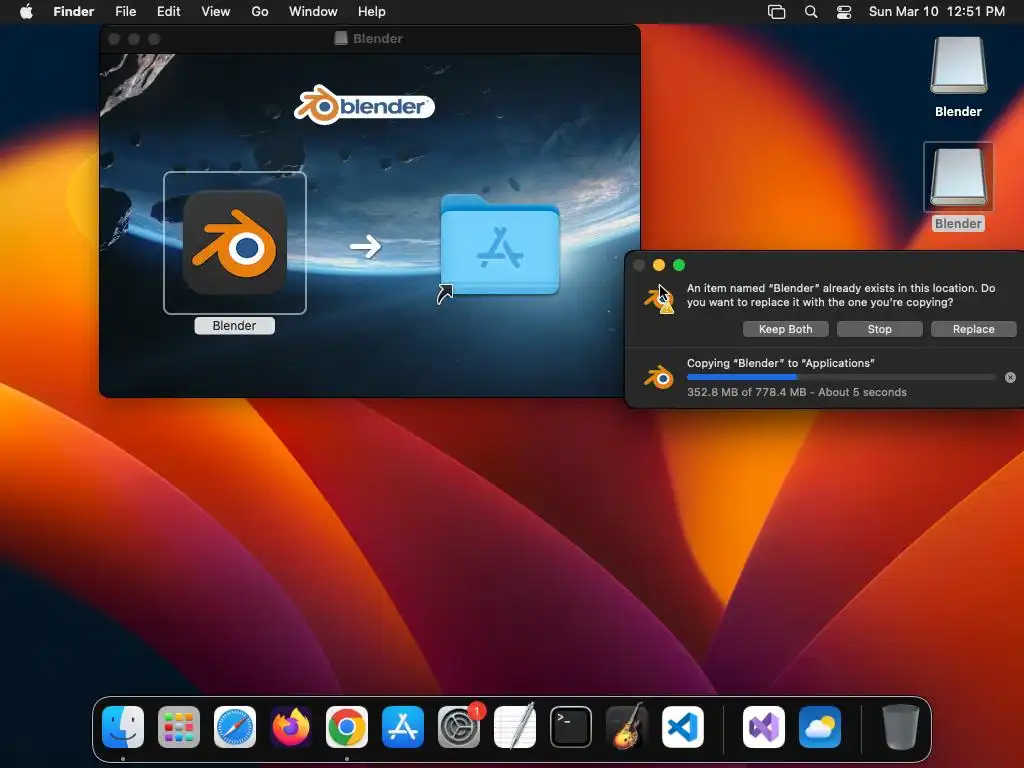
Task: Open purple Visual Studio from the Dock
Action: click(x=763, y=727)
